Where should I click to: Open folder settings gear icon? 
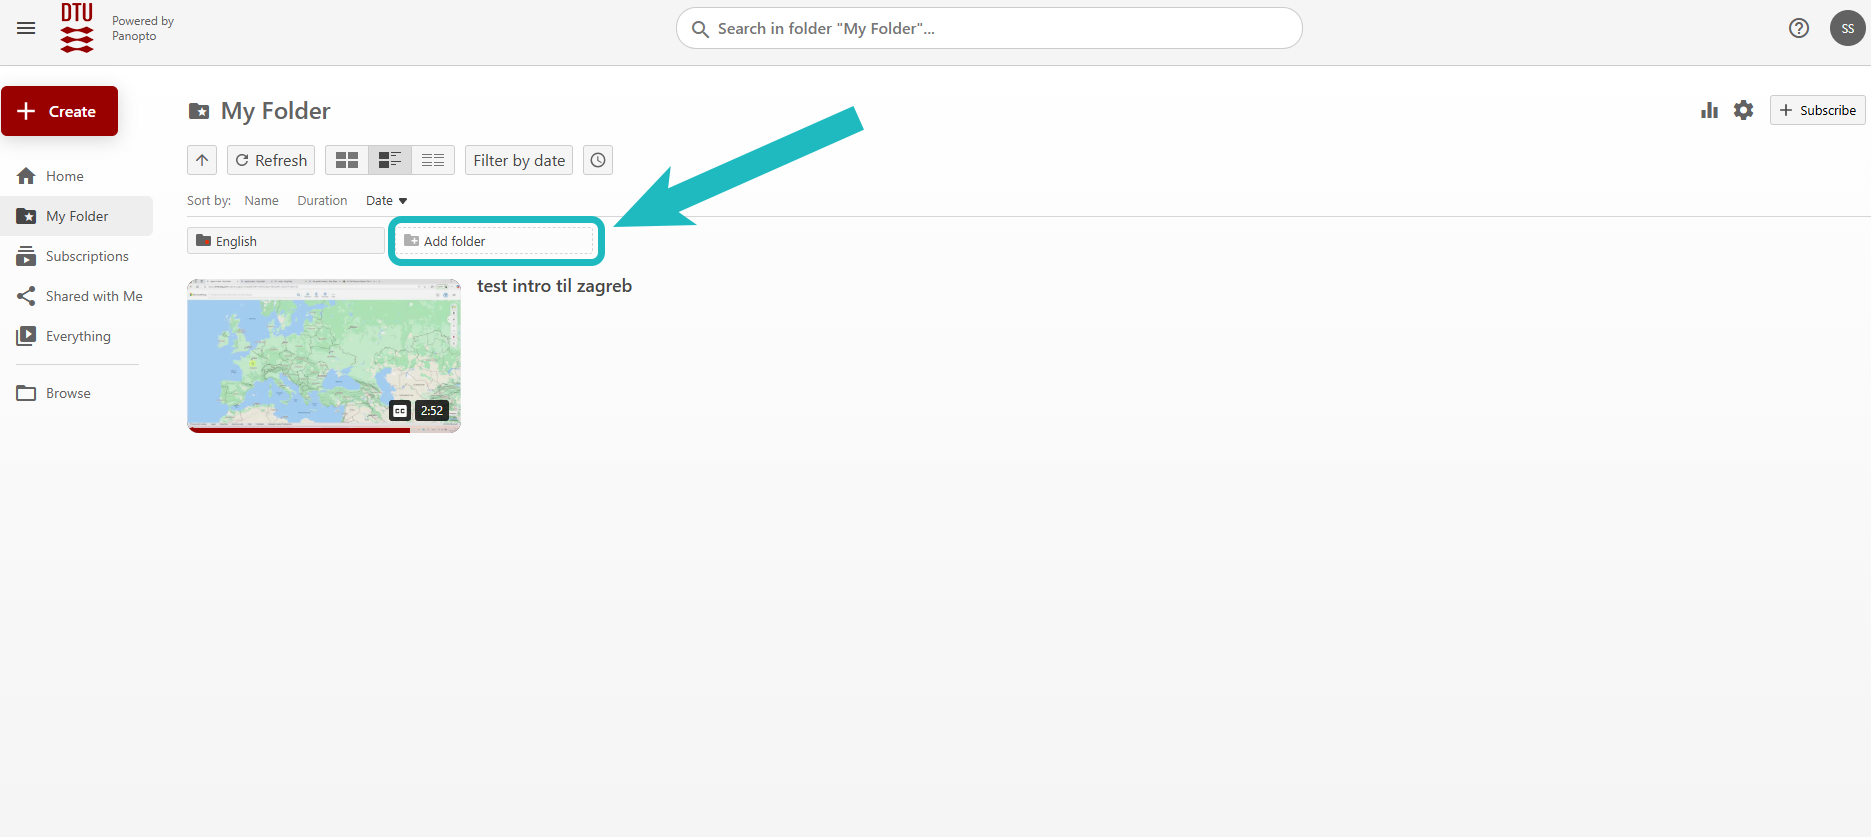[x=1743, y=110]
